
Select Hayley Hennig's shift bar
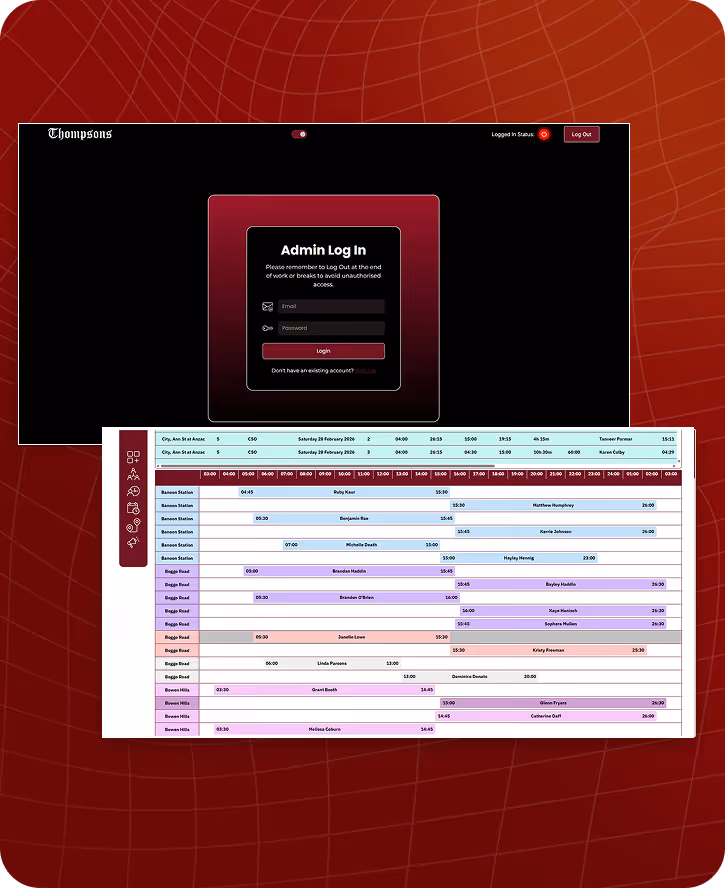click(519, 558)
